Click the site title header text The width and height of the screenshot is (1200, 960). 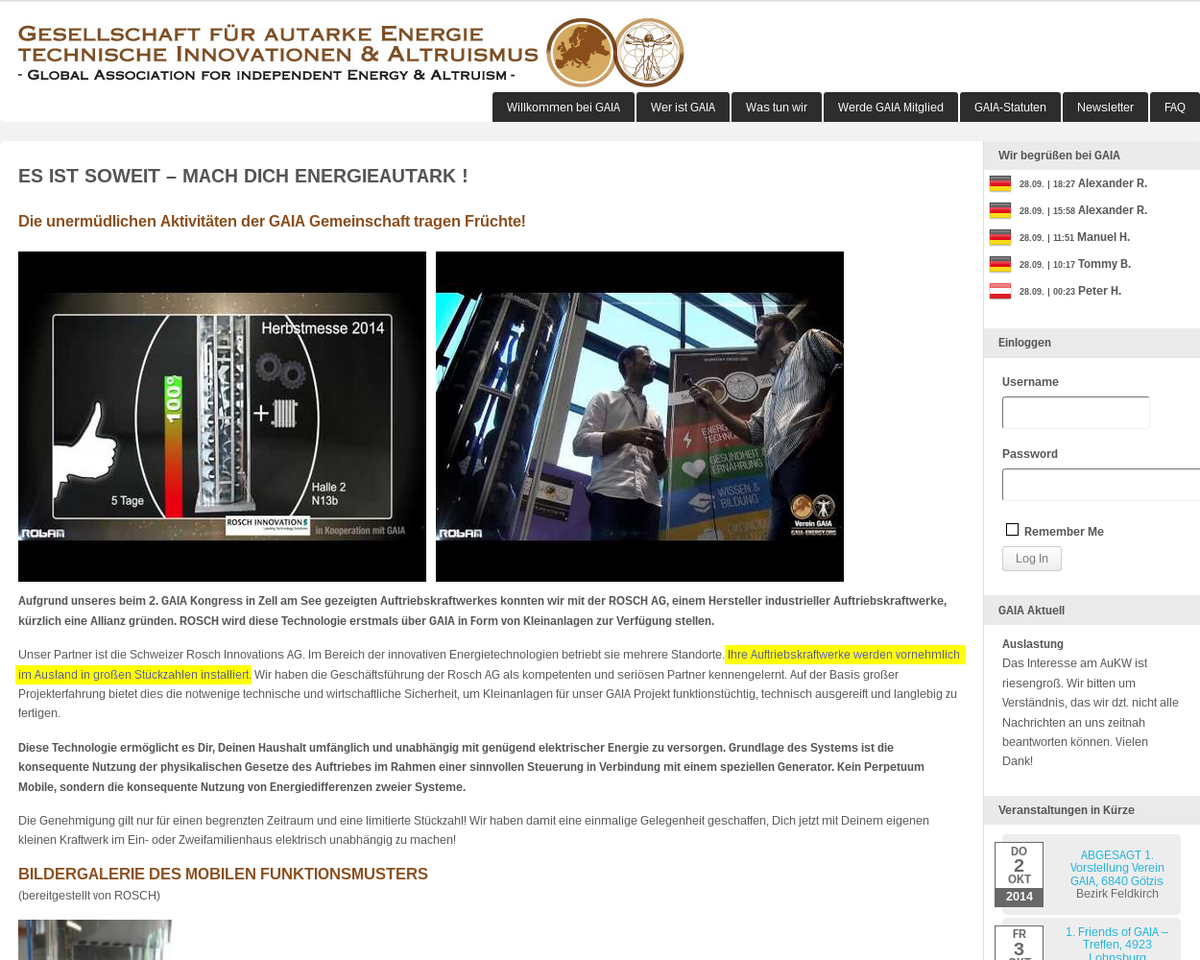(278, 53)
